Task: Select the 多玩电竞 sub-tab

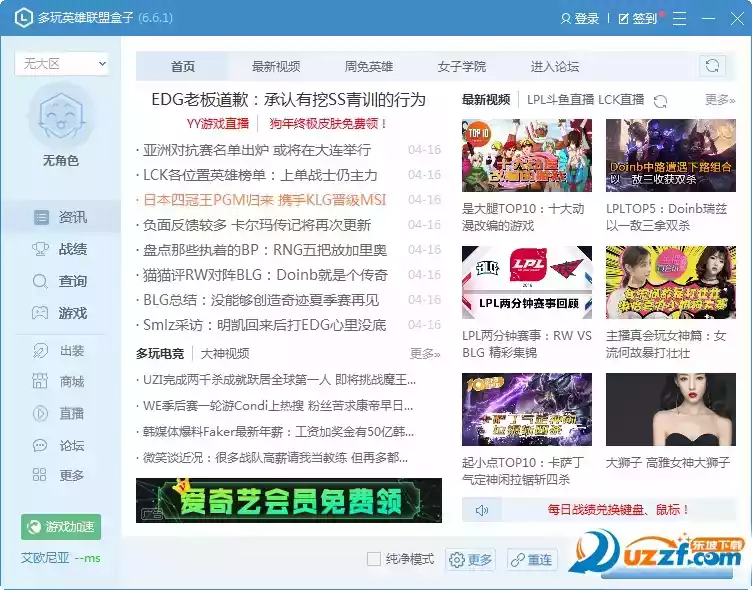Action: click(160, 354)
